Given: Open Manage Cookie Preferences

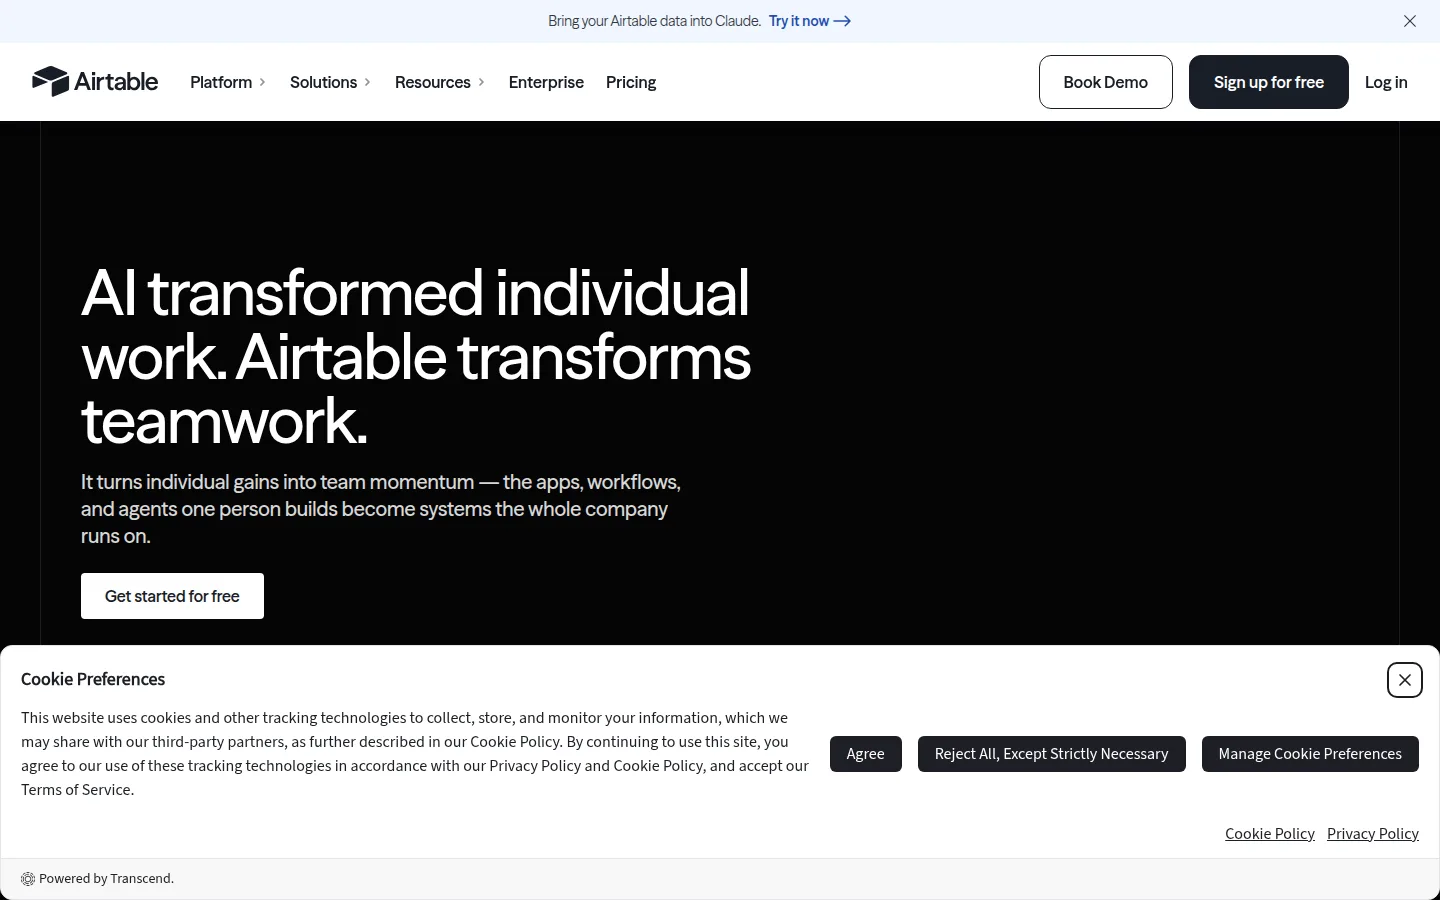Looking at the screenshot, I should tap(1310, 754).
